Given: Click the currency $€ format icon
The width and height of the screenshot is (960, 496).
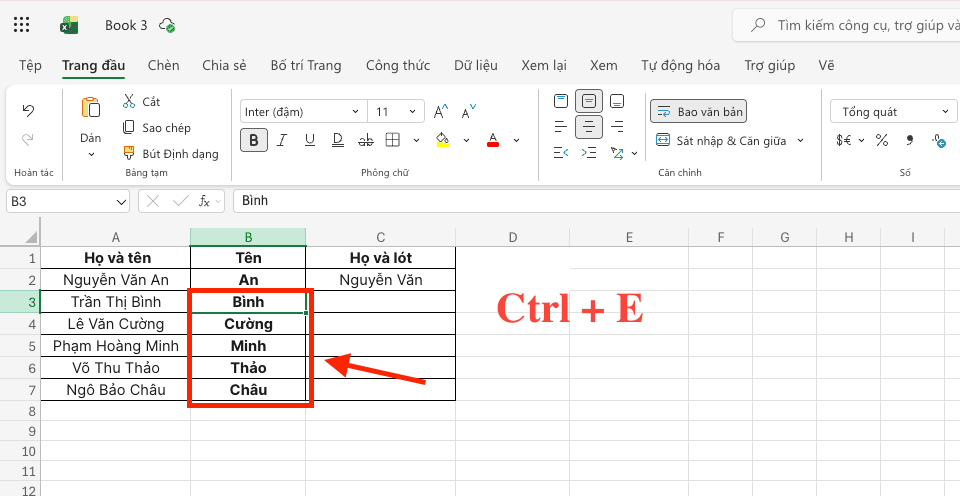Looking at the screenshot, I should [844, 141].
